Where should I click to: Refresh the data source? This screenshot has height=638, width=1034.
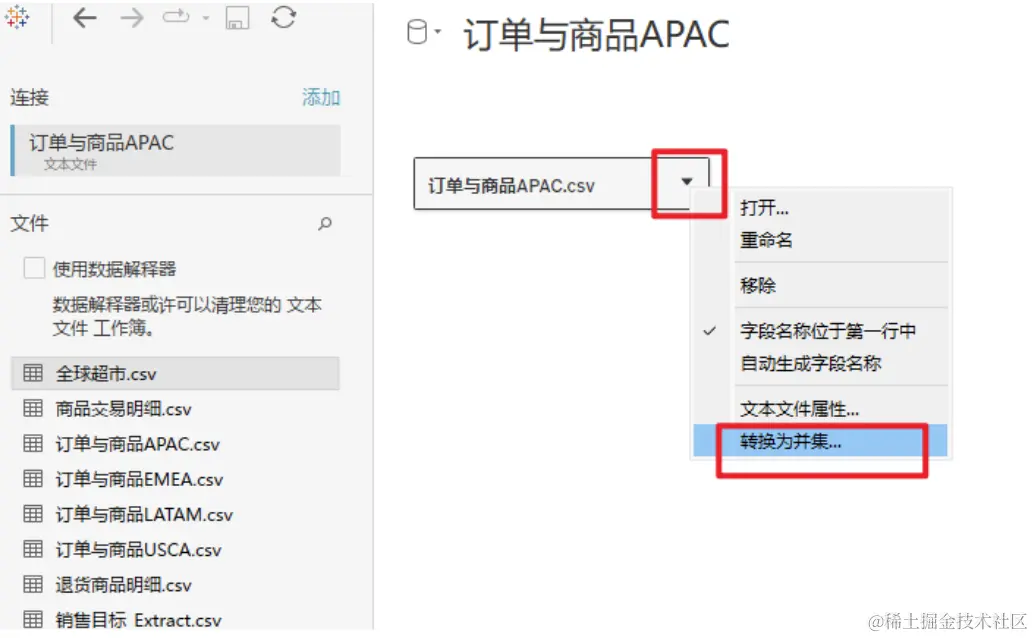[x=284, y=17]
